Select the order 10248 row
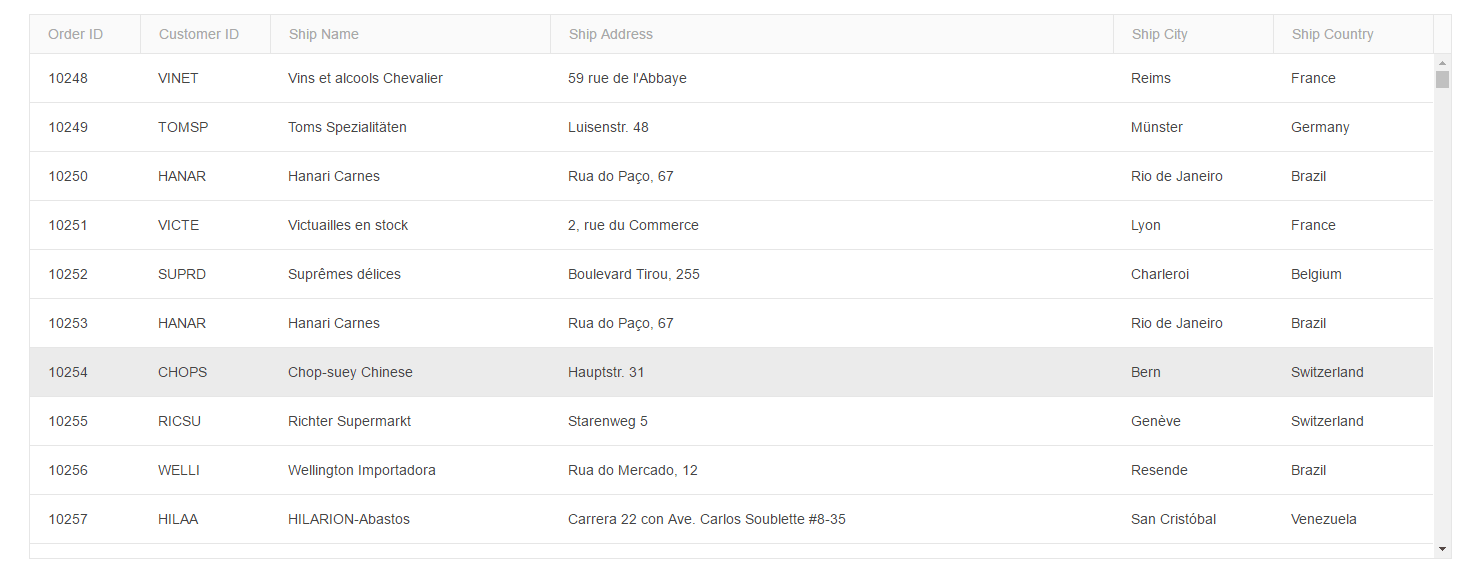 point(731,78)
